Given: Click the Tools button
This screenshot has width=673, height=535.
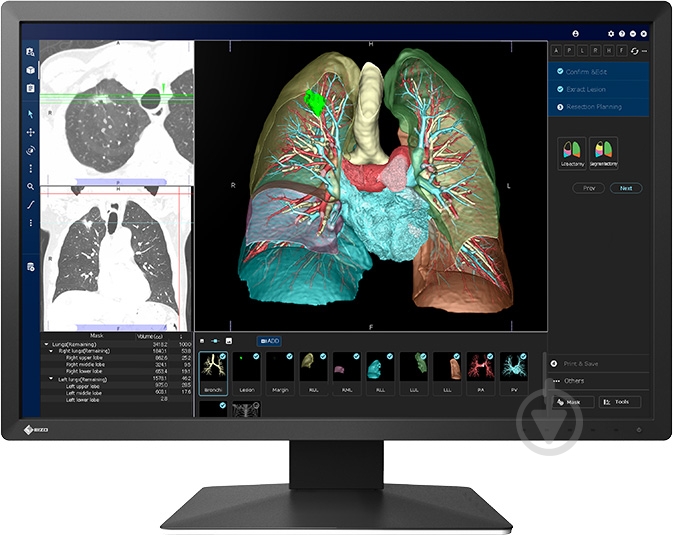Looking at the screenshot, I should (x=620, y=402).
